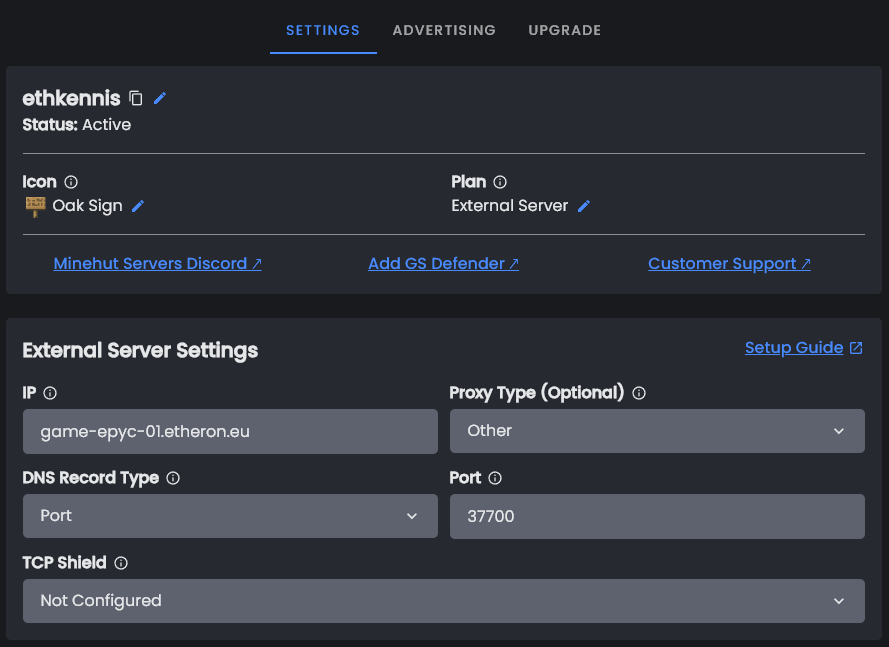
Task: Expand the Proxy Type dropdown
Action: coord(656,431)
